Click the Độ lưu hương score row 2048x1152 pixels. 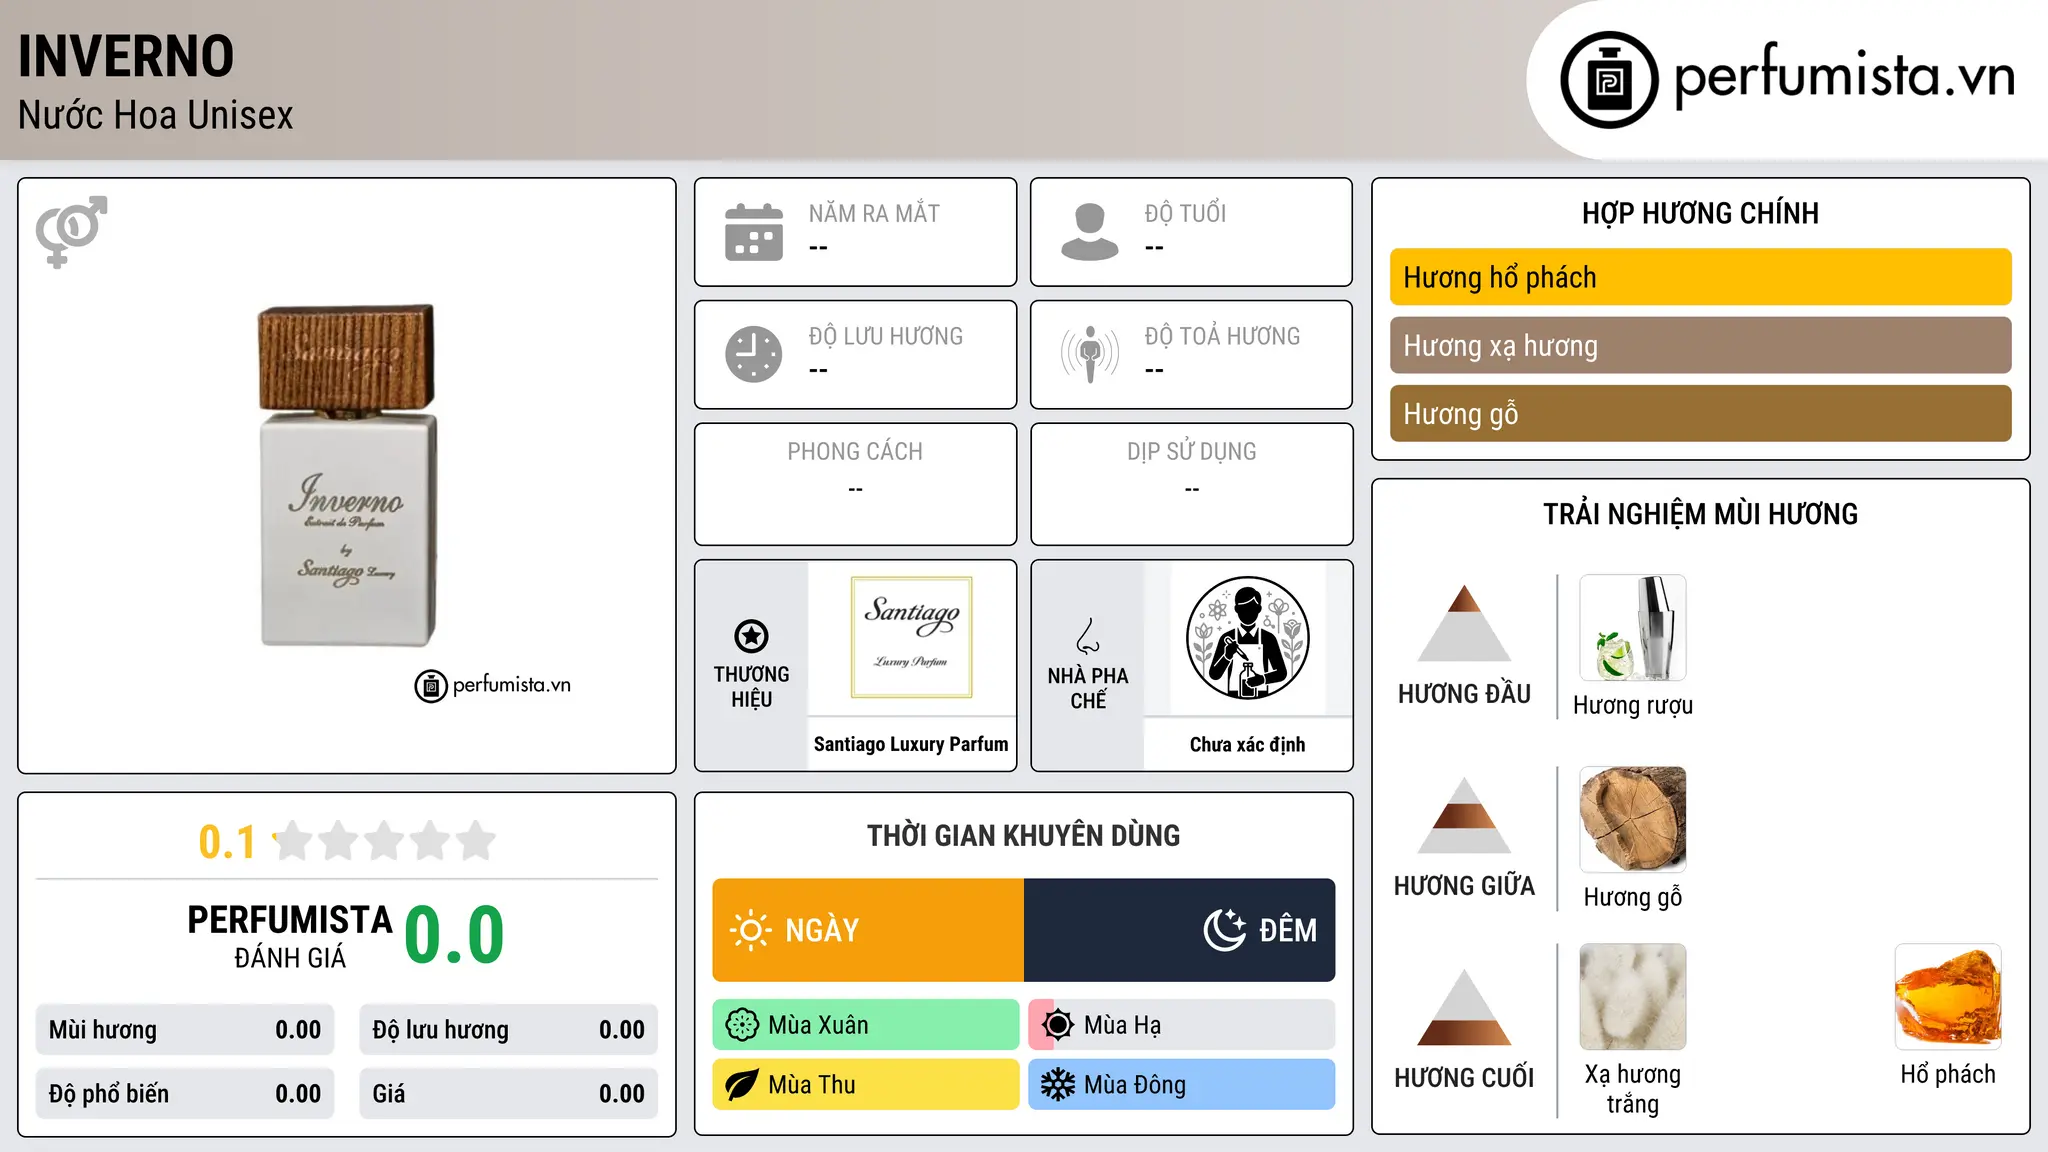tap(508, 1030)
